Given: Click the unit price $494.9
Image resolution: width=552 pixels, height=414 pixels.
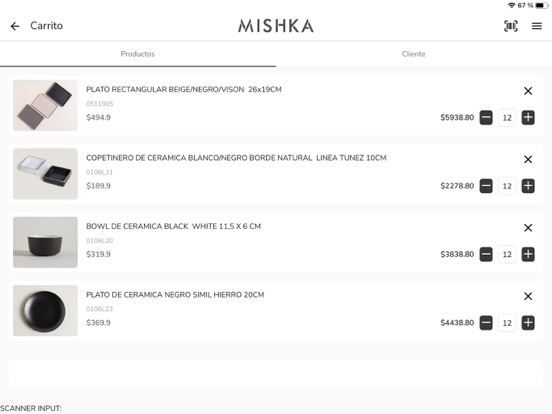Looking at the screenshot, I should pos(98,117).
